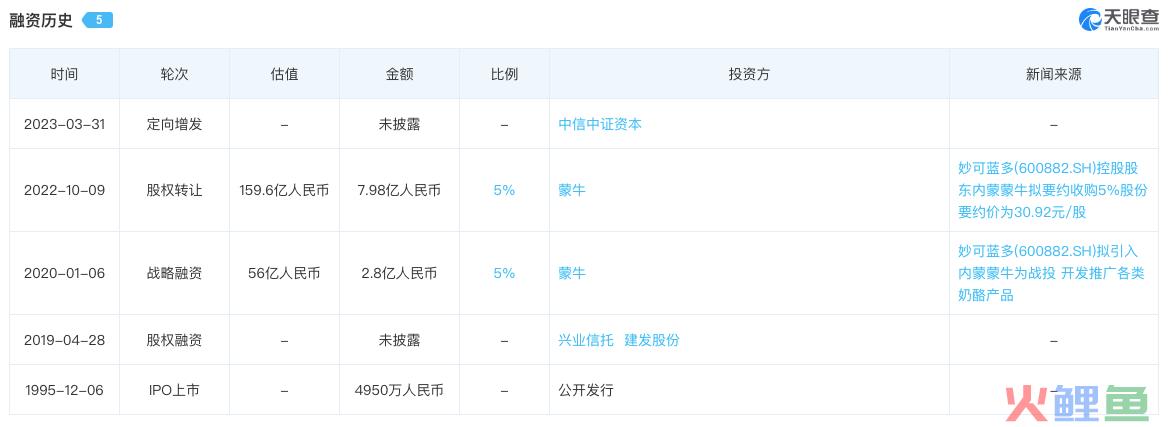The height and width of the screenshot is (427, 1173).
Task: Open news about 引入内蒙蒙牛为战投
Action: 1051,273
